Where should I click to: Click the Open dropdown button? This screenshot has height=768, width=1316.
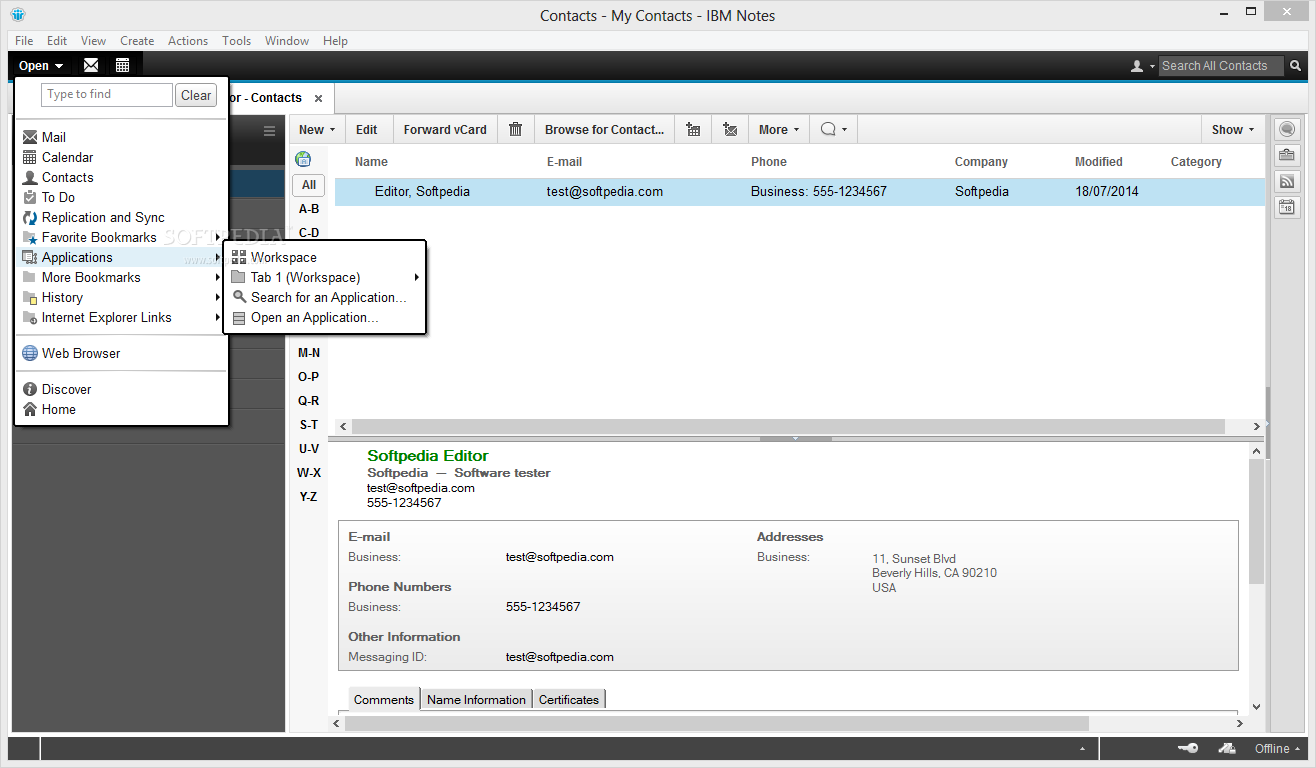click(41, 66)
